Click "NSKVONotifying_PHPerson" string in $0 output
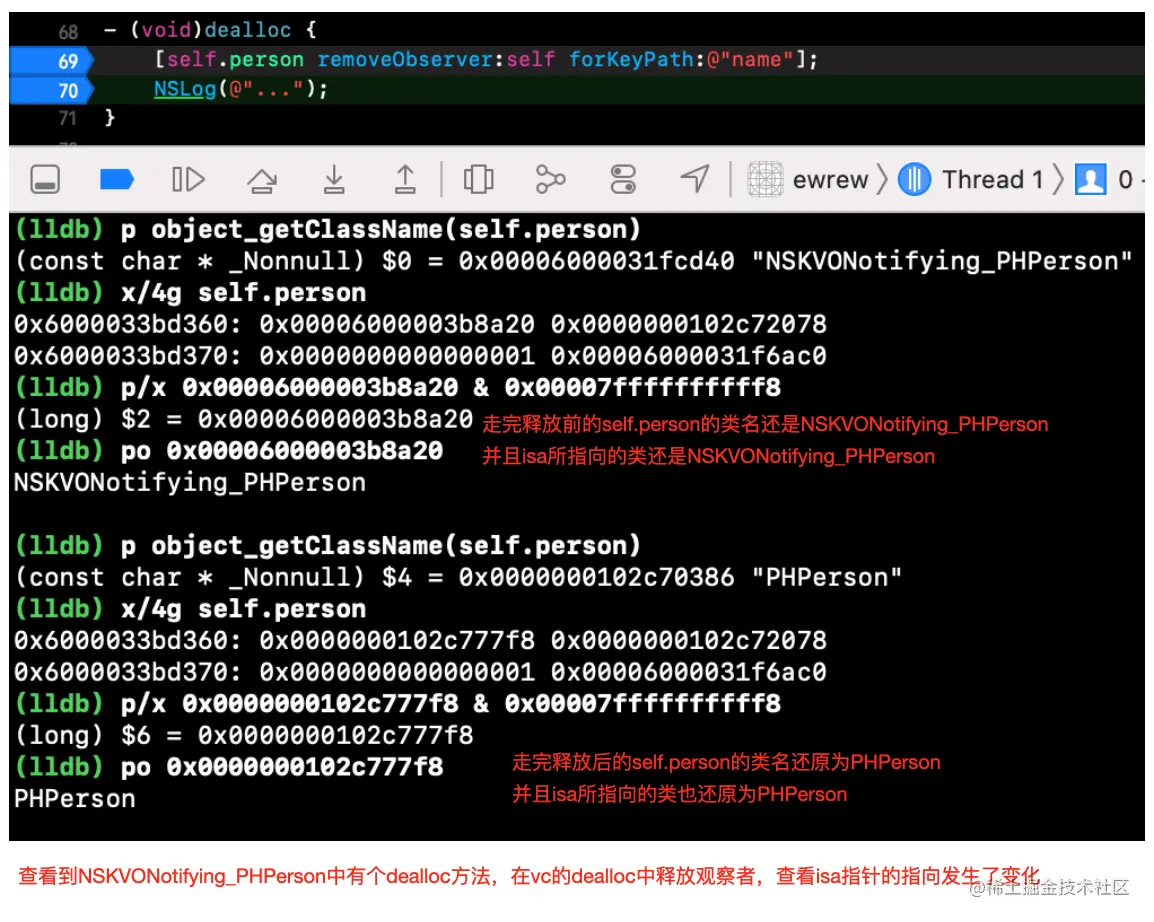Image resolution: width=1154 pixels, height=922 pixels. click(942, 261)
